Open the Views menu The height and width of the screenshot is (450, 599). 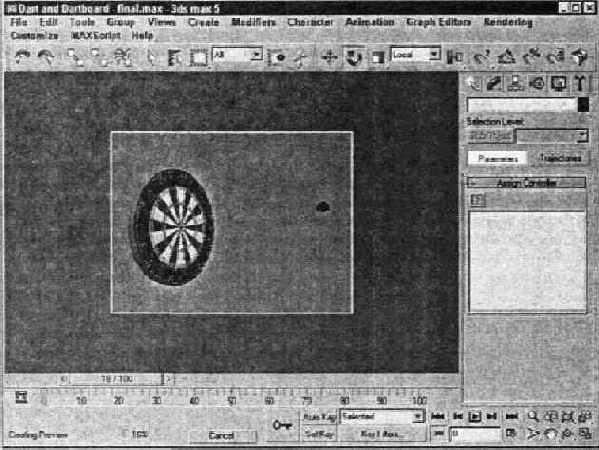pyautogui.click(x=162, y=22)
